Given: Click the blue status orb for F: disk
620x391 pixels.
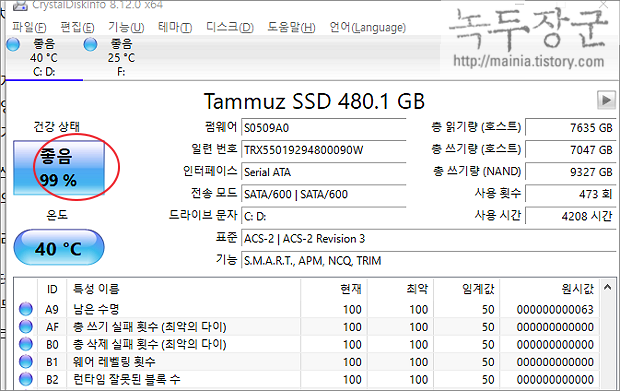Looking at the screenshot, I should tap(91, 44).
